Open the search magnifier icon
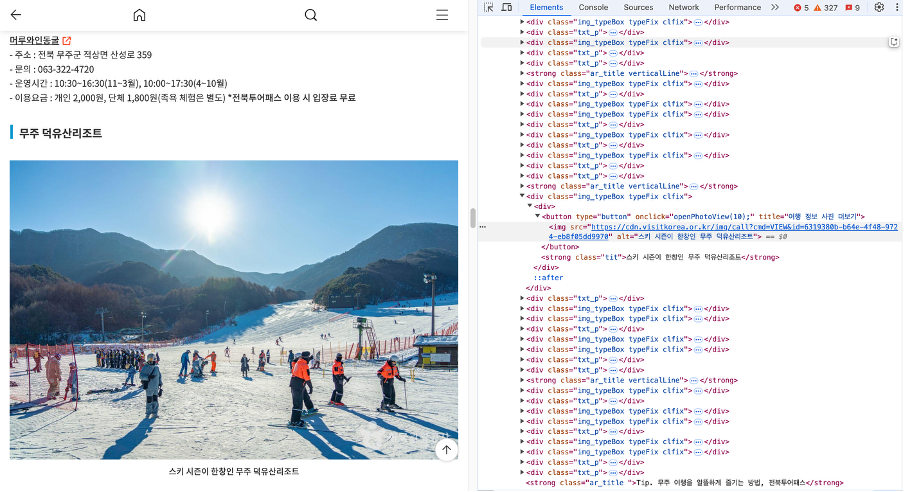This screenshot has width=904, height=492. pyautogui.click(x=311, y=15)
